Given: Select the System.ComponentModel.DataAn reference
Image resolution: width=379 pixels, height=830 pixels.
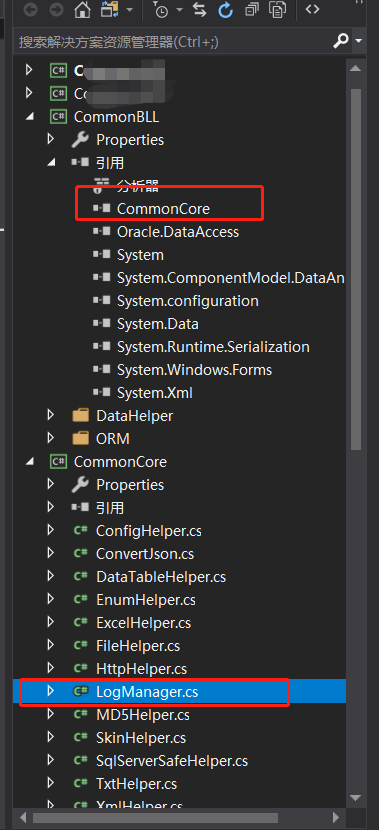Looking at the screenshot, I should click(231, 278).
